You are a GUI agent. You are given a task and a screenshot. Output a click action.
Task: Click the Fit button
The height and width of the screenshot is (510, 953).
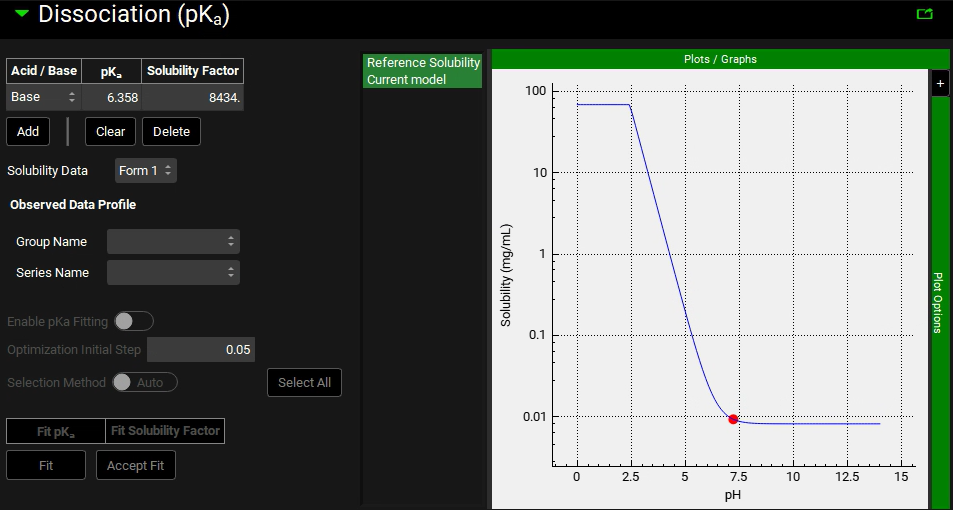point(46,465)
